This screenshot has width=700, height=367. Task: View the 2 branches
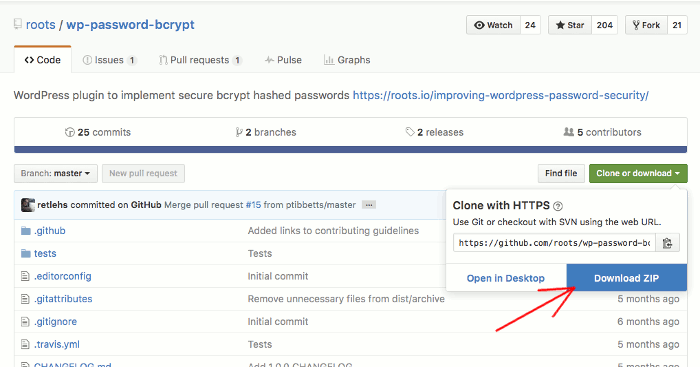266,132
